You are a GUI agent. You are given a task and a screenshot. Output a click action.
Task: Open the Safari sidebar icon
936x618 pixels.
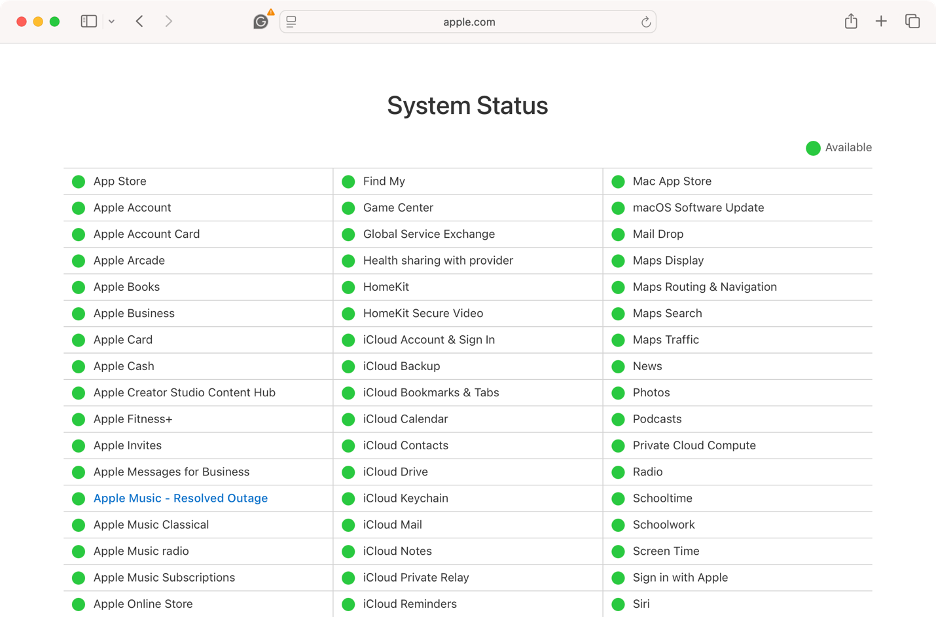tap(88, 21)
